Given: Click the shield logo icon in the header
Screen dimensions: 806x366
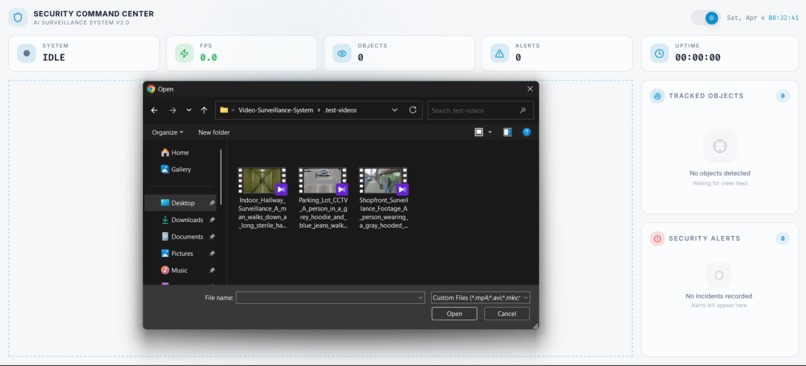Looking at the screenshot, I should pyautogui.click(x=17, y=17).
